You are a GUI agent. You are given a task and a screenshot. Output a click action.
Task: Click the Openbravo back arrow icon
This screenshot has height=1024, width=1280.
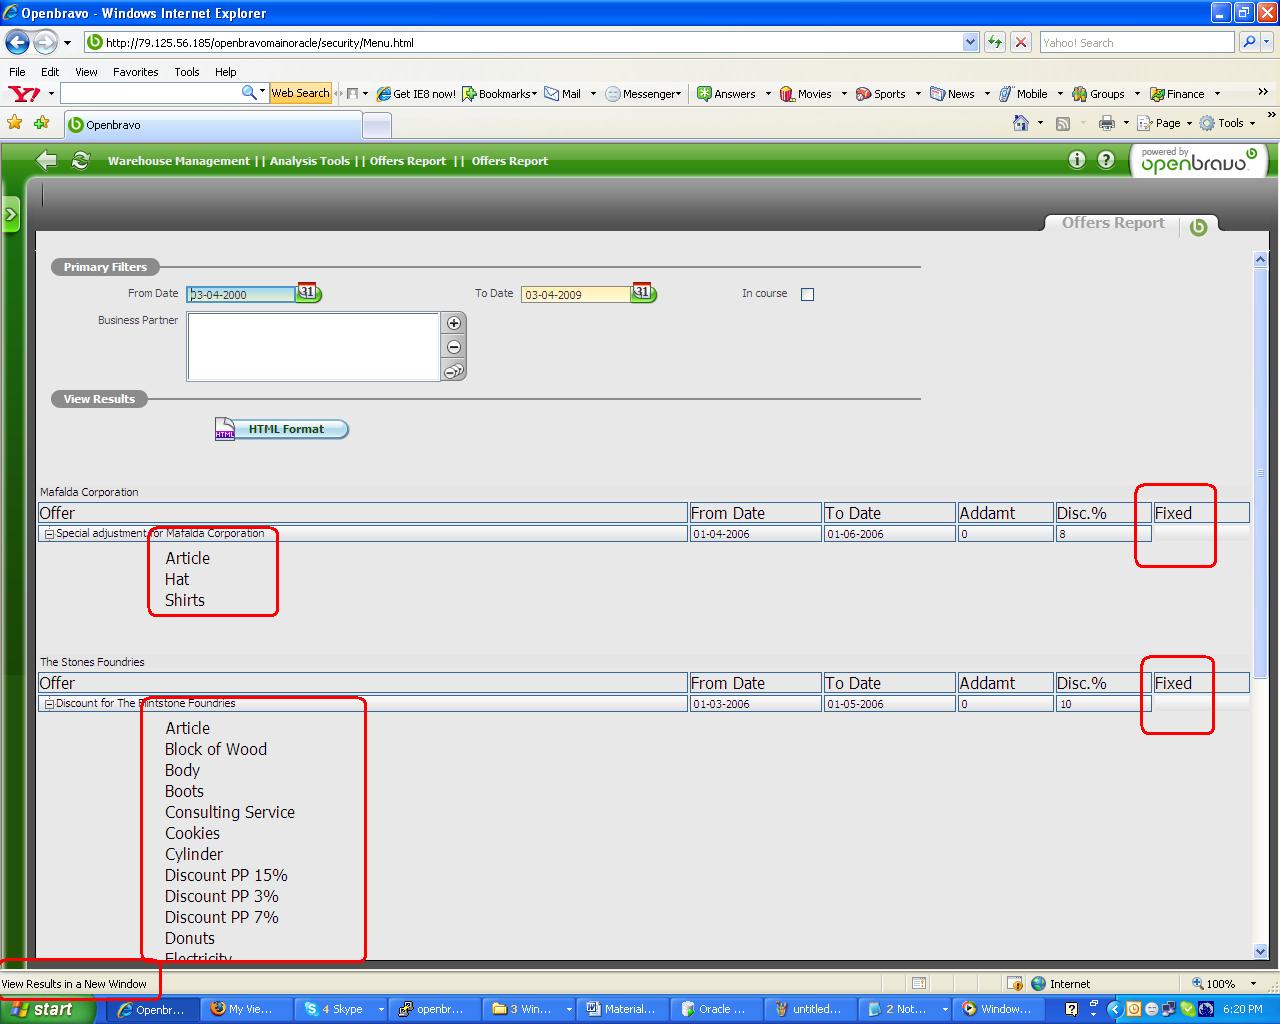(x=46, y=160)
